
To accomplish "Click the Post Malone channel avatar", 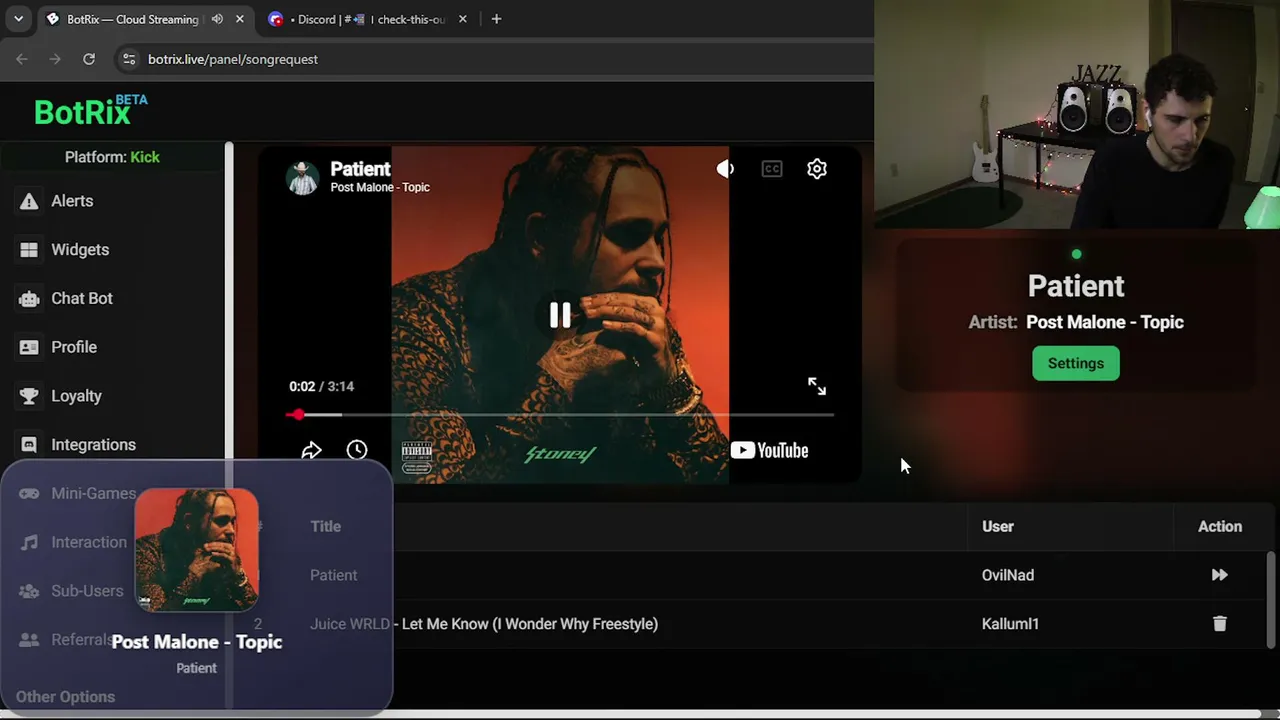I will tap(302, 178).
